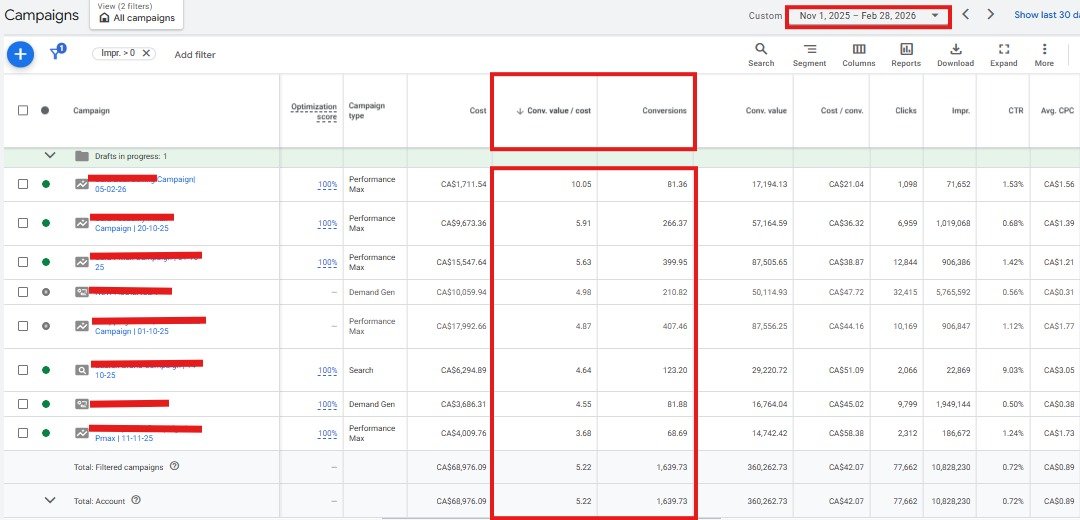
Task: Click the blue plus new campaign button
Action: 20,54
